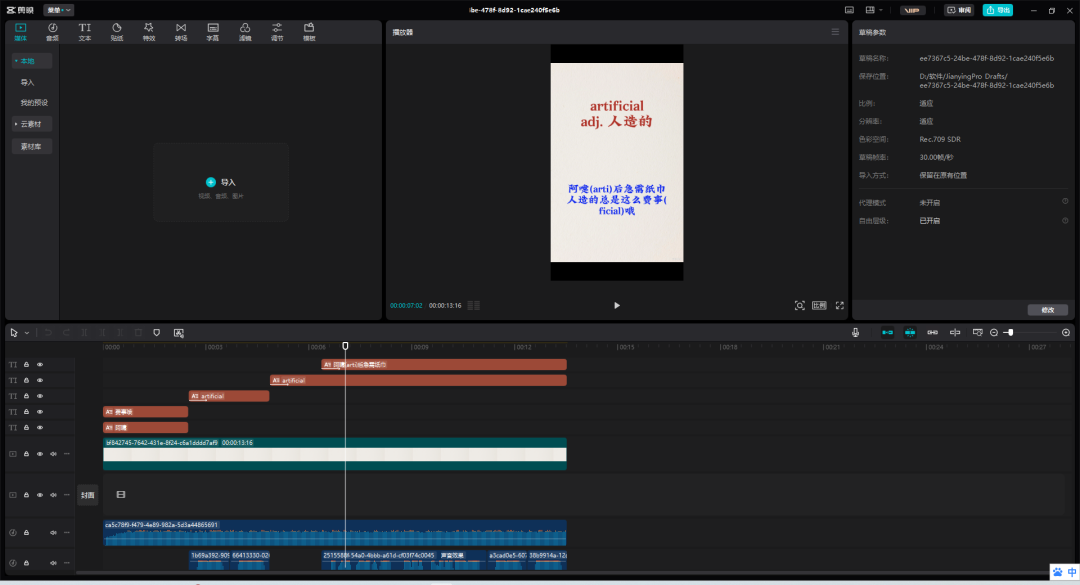Screen dimensions: 1080x585
Task: Open the 特效 (Effects) panel
Action: click(x=148, y=31)
